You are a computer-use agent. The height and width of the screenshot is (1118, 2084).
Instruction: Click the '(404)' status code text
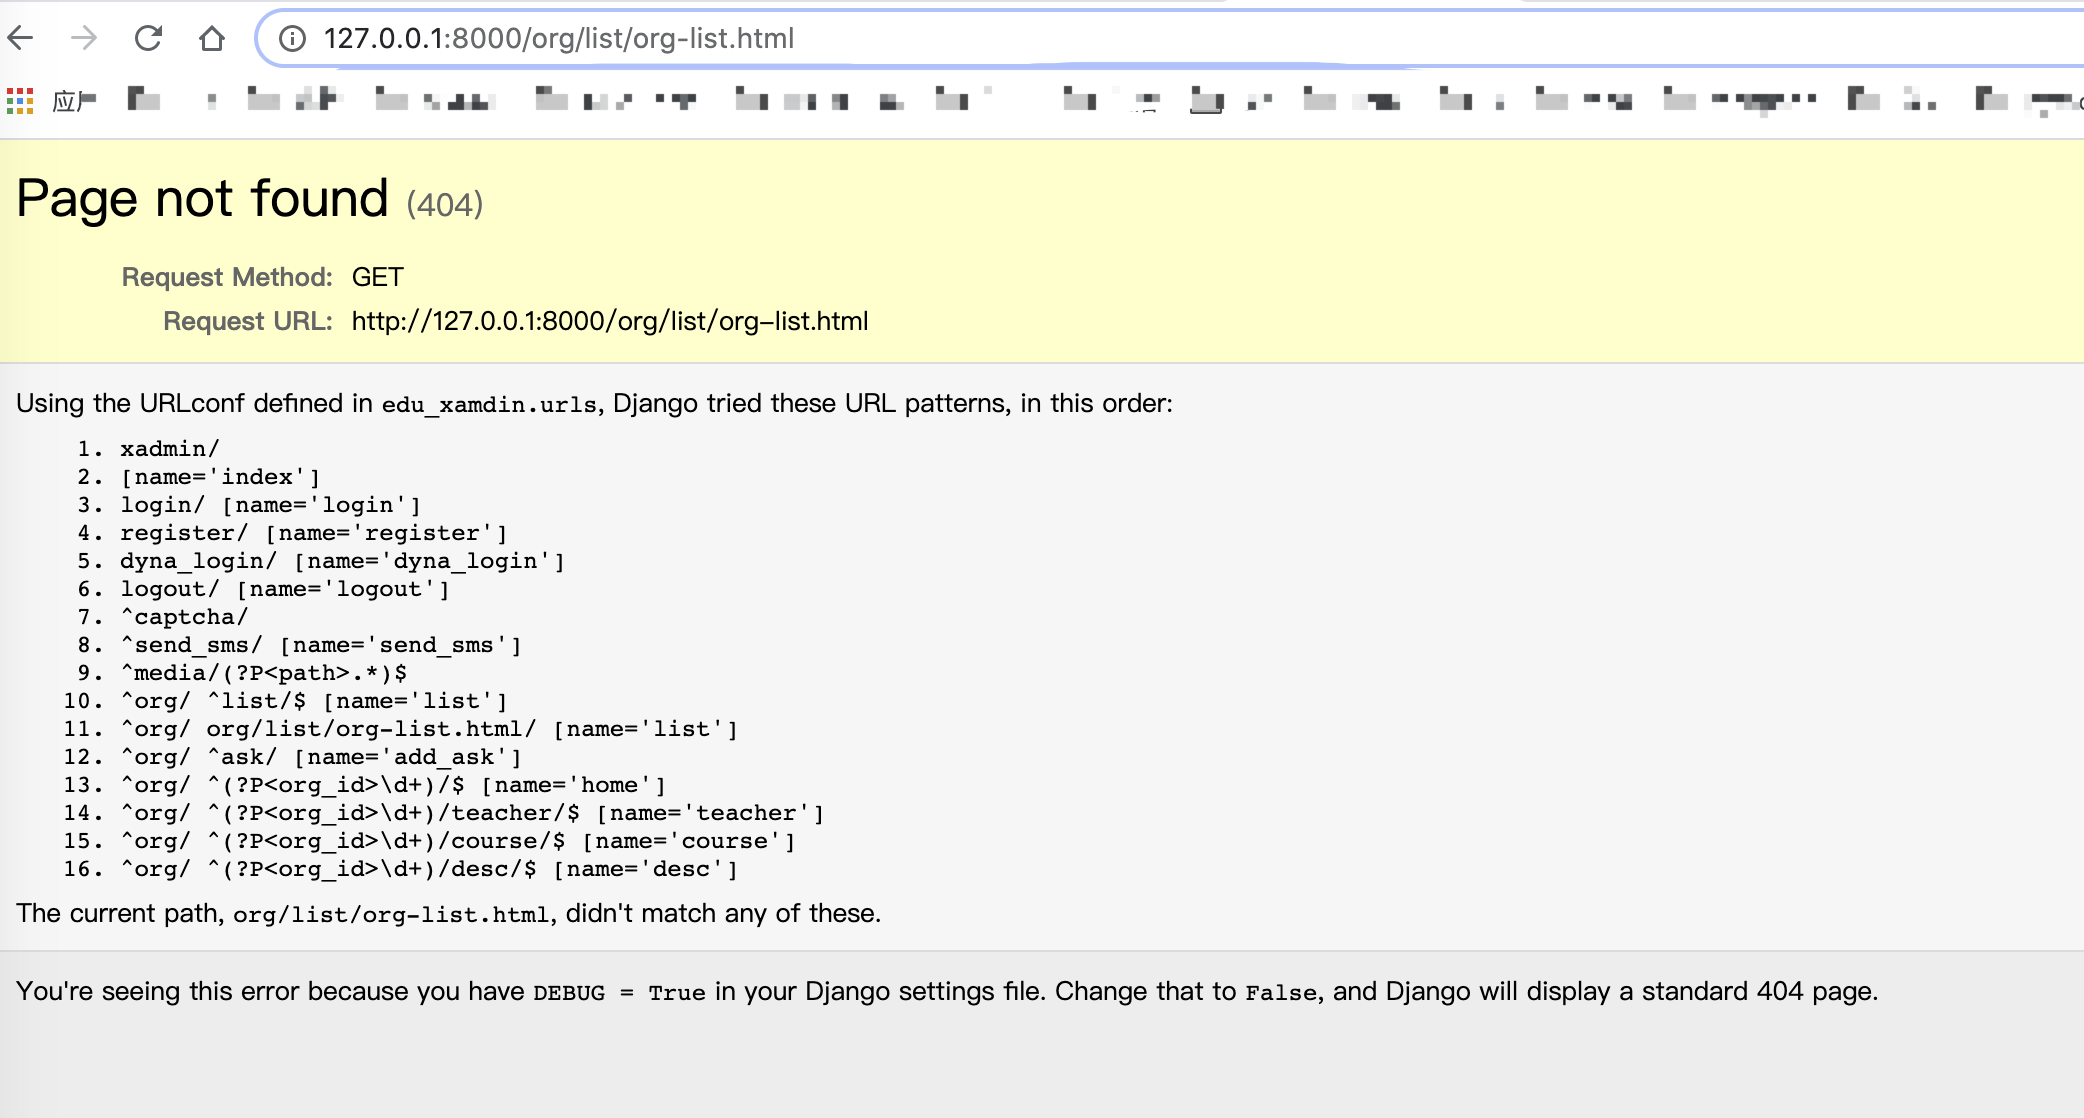pyautogui.click(x=445, y=204)
